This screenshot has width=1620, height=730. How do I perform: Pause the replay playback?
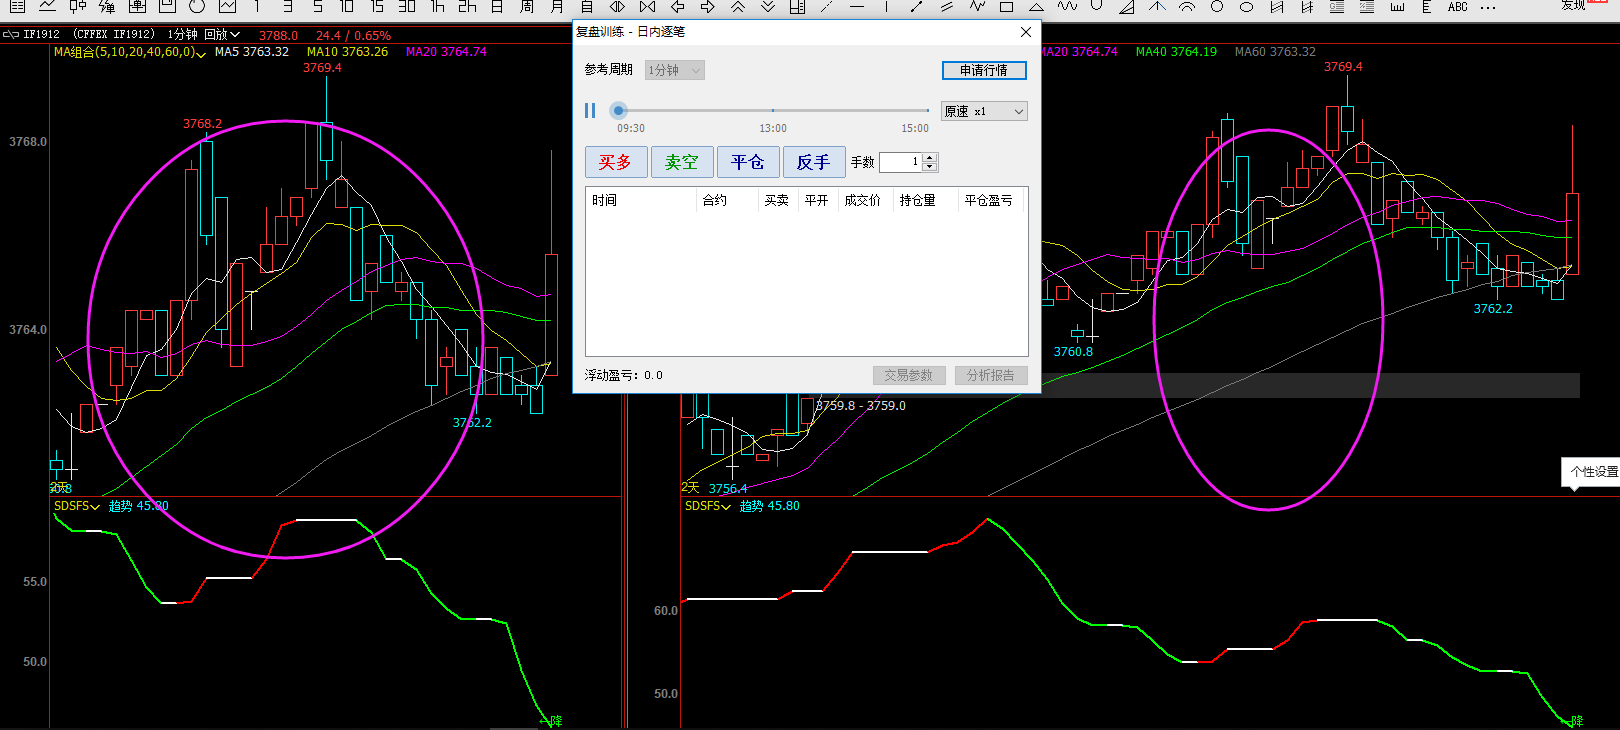click(x=590, y=111)
